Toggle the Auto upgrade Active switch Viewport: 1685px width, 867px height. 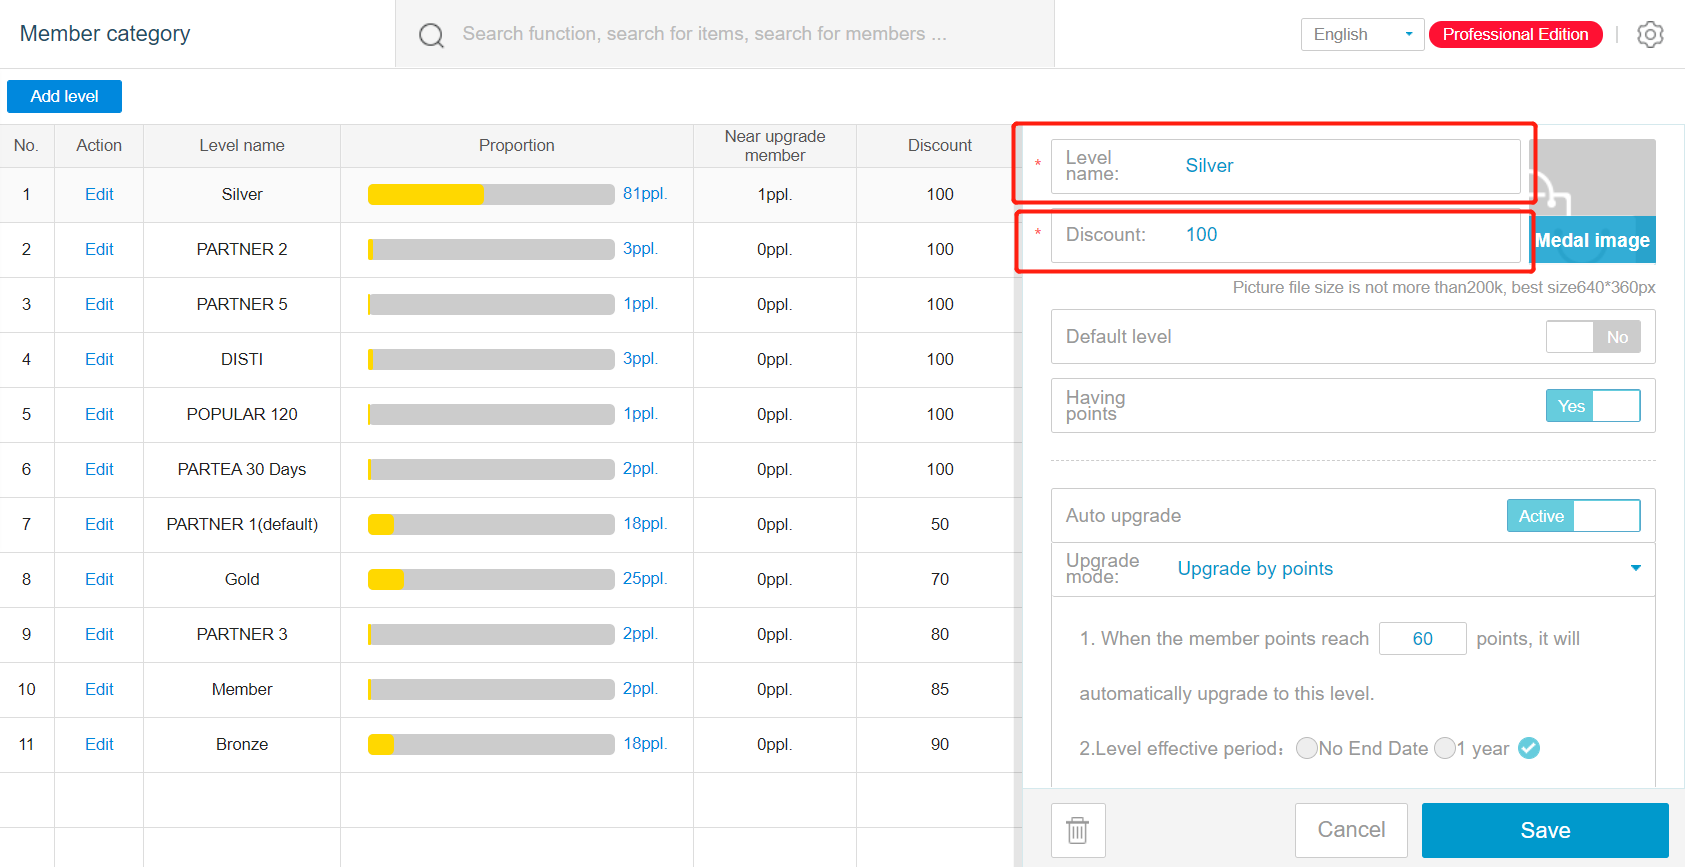[1573, 516]
